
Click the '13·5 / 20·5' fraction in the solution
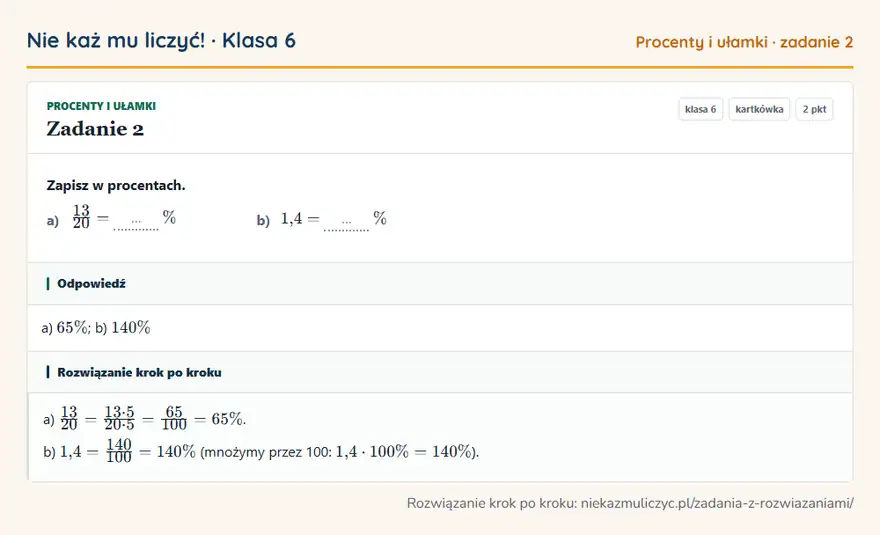coord(120,418)
